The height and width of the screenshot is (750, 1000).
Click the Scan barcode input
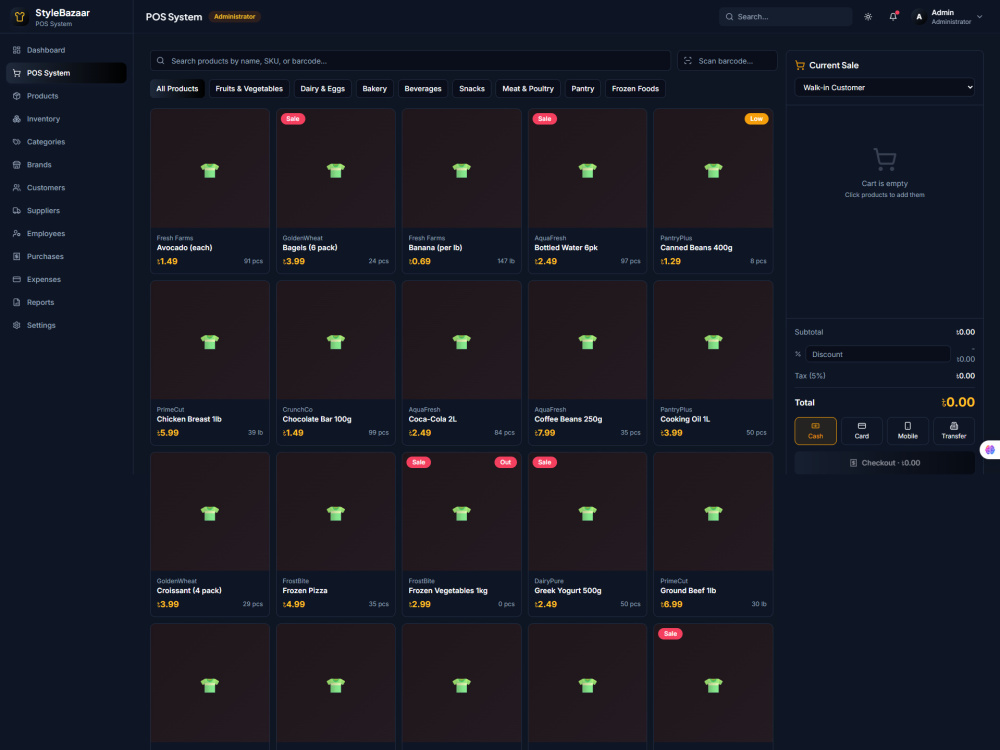click(x=727, y=61)
